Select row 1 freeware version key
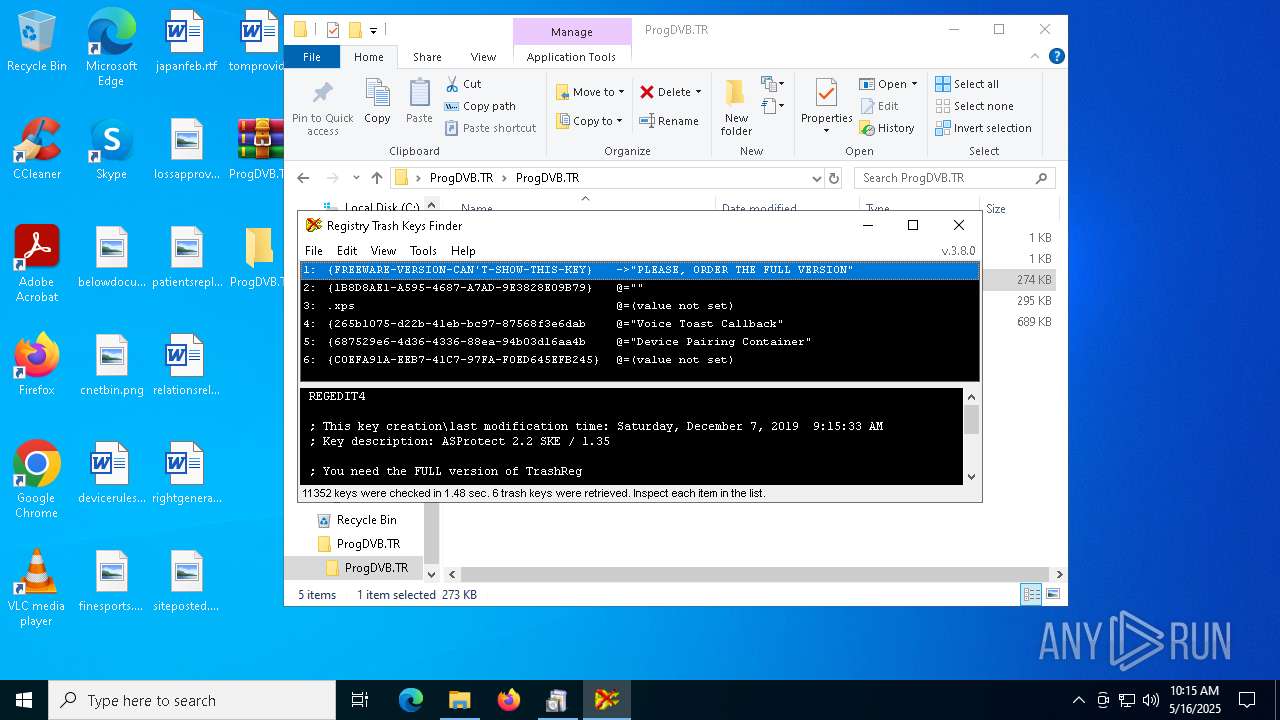1280x720 pixels. 639,270
